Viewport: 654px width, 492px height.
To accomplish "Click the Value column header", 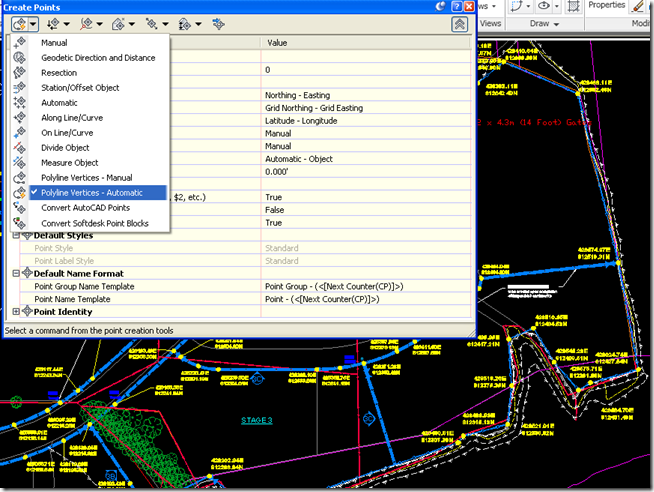I will [x=366, y=43].
